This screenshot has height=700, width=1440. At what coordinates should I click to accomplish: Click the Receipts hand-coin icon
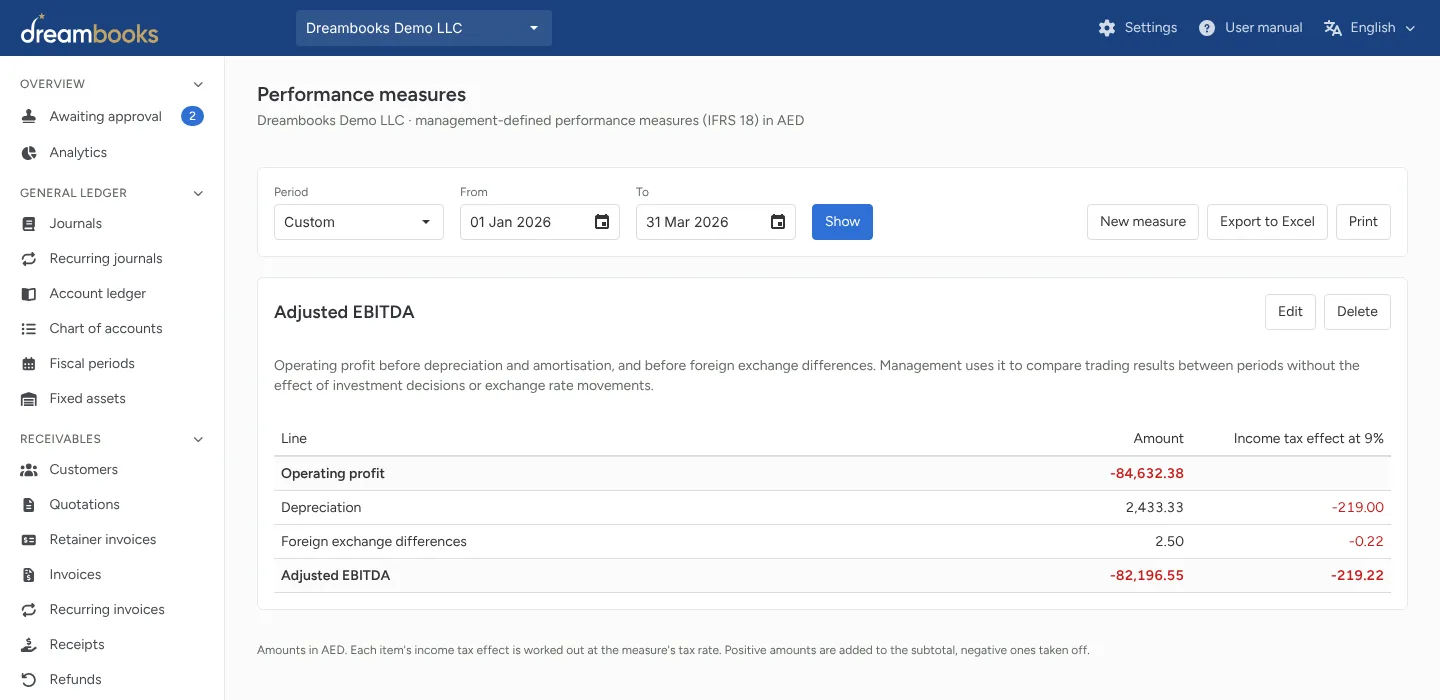[x=29, y=644]
